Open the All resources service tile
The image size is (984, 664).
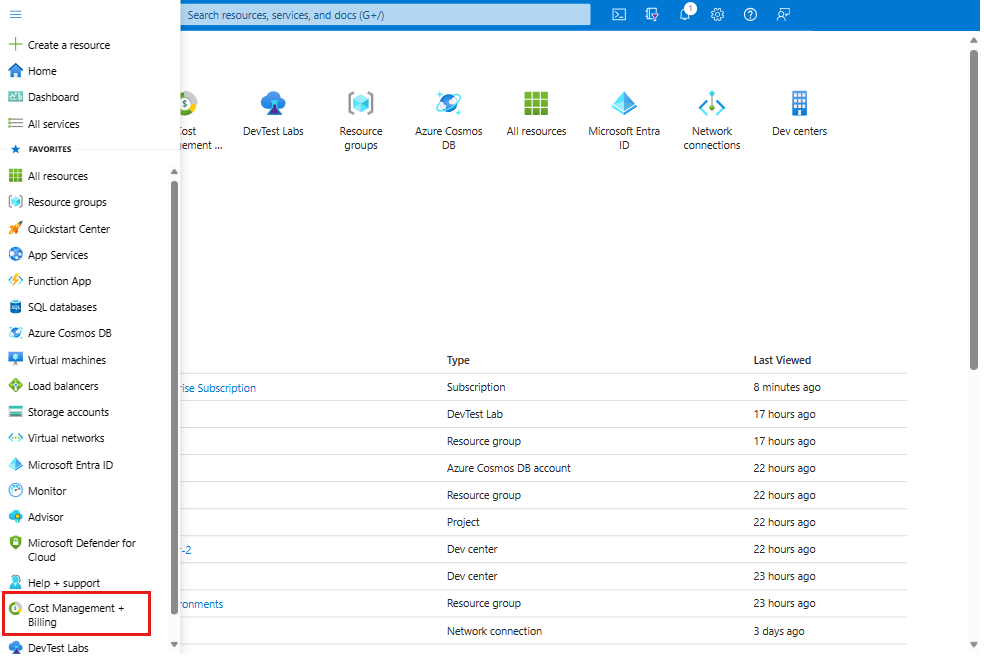(x=536, y=113)
